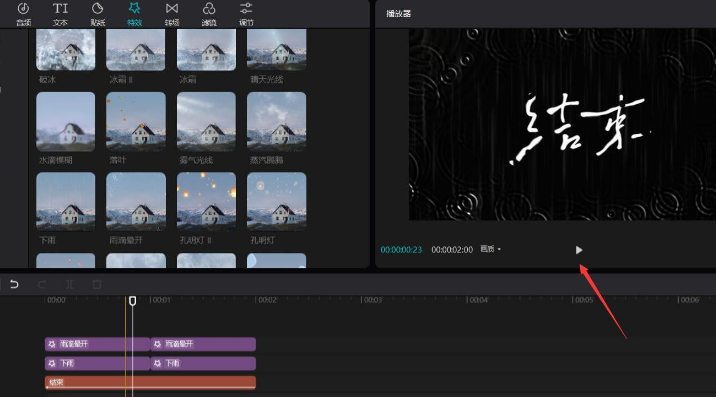Viewport: 716px width, 397px height.
Task: Pick the 破冰 effect thumbnail
Action: pos(66,49)
